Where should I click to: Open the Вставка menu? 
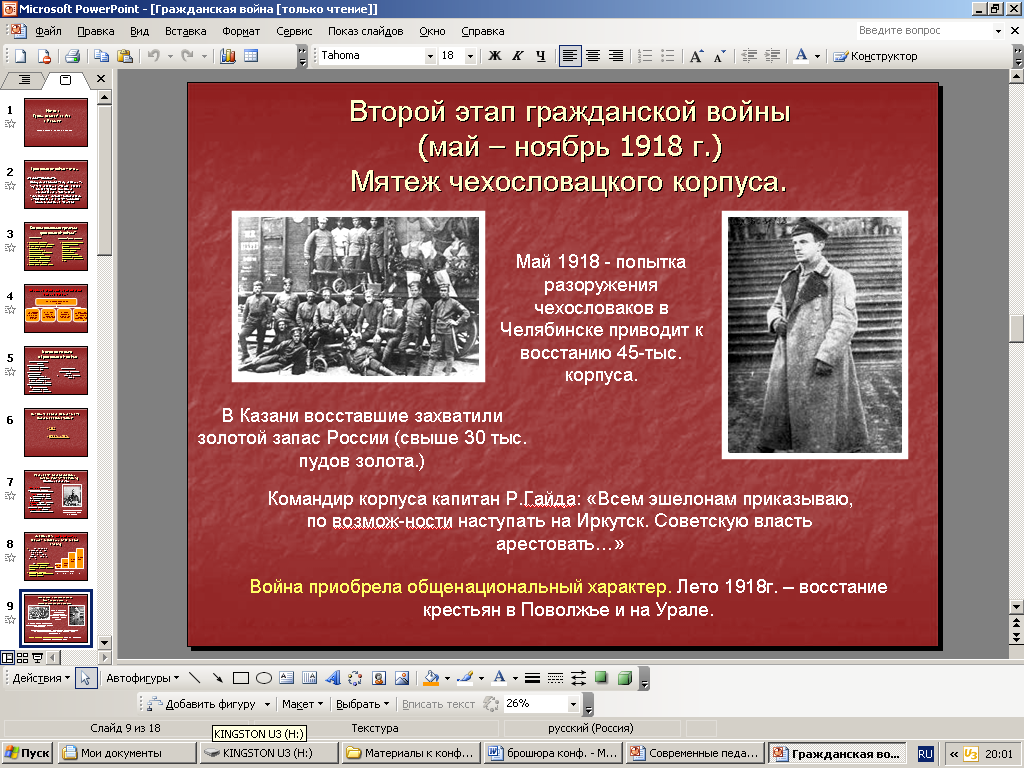tap(185, 31)
